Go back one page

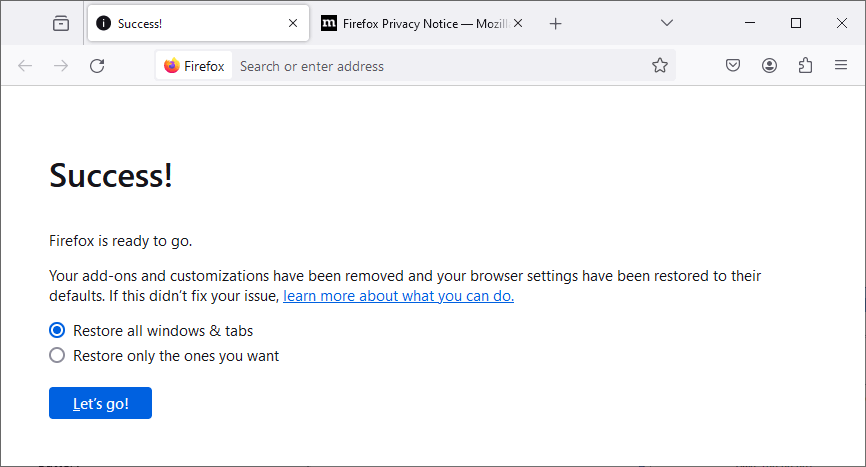pos(25,66)
